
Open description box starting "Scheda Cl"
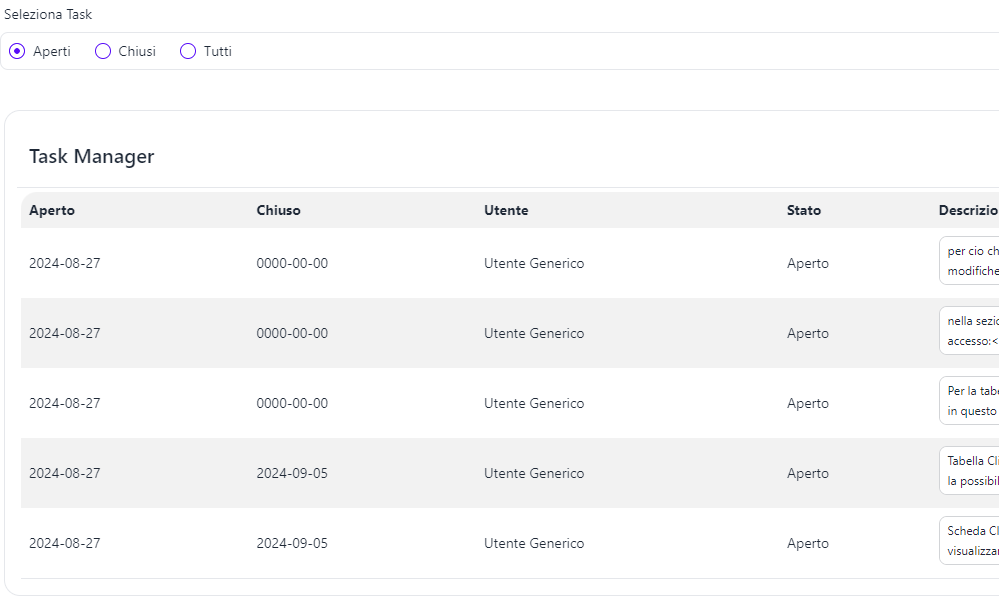pos(970,541)
